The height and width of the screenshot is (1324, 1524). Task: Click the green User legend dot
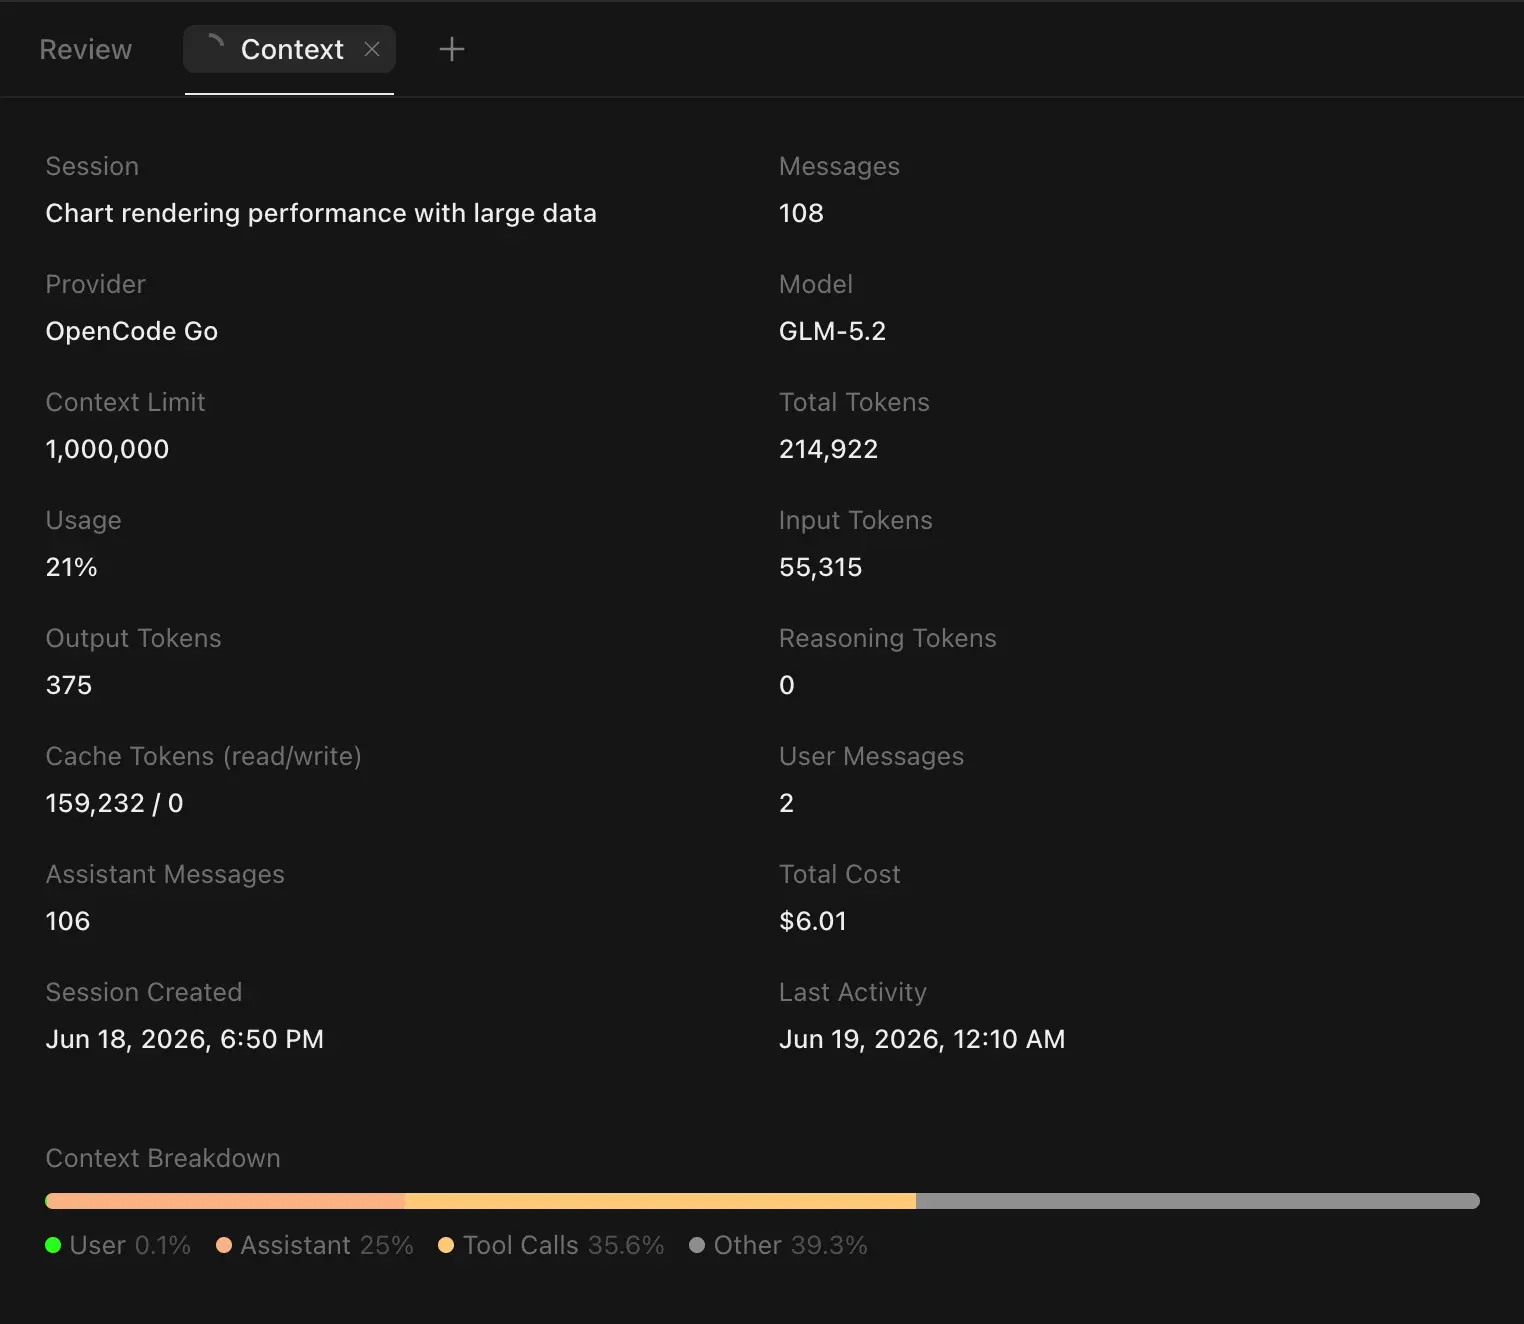[x=54, y=1245]
